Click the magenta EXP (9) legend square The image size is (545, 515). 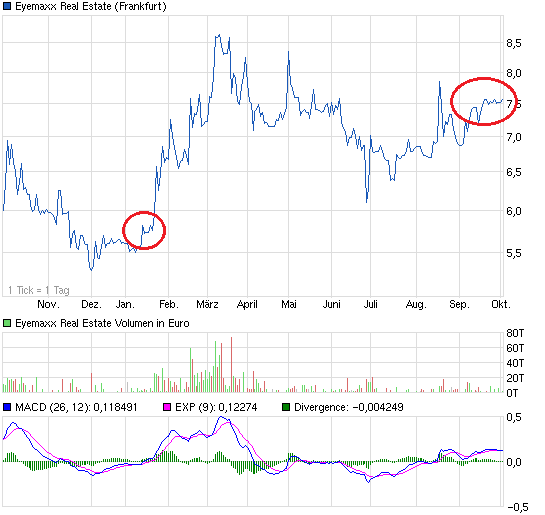coord(167,407)
